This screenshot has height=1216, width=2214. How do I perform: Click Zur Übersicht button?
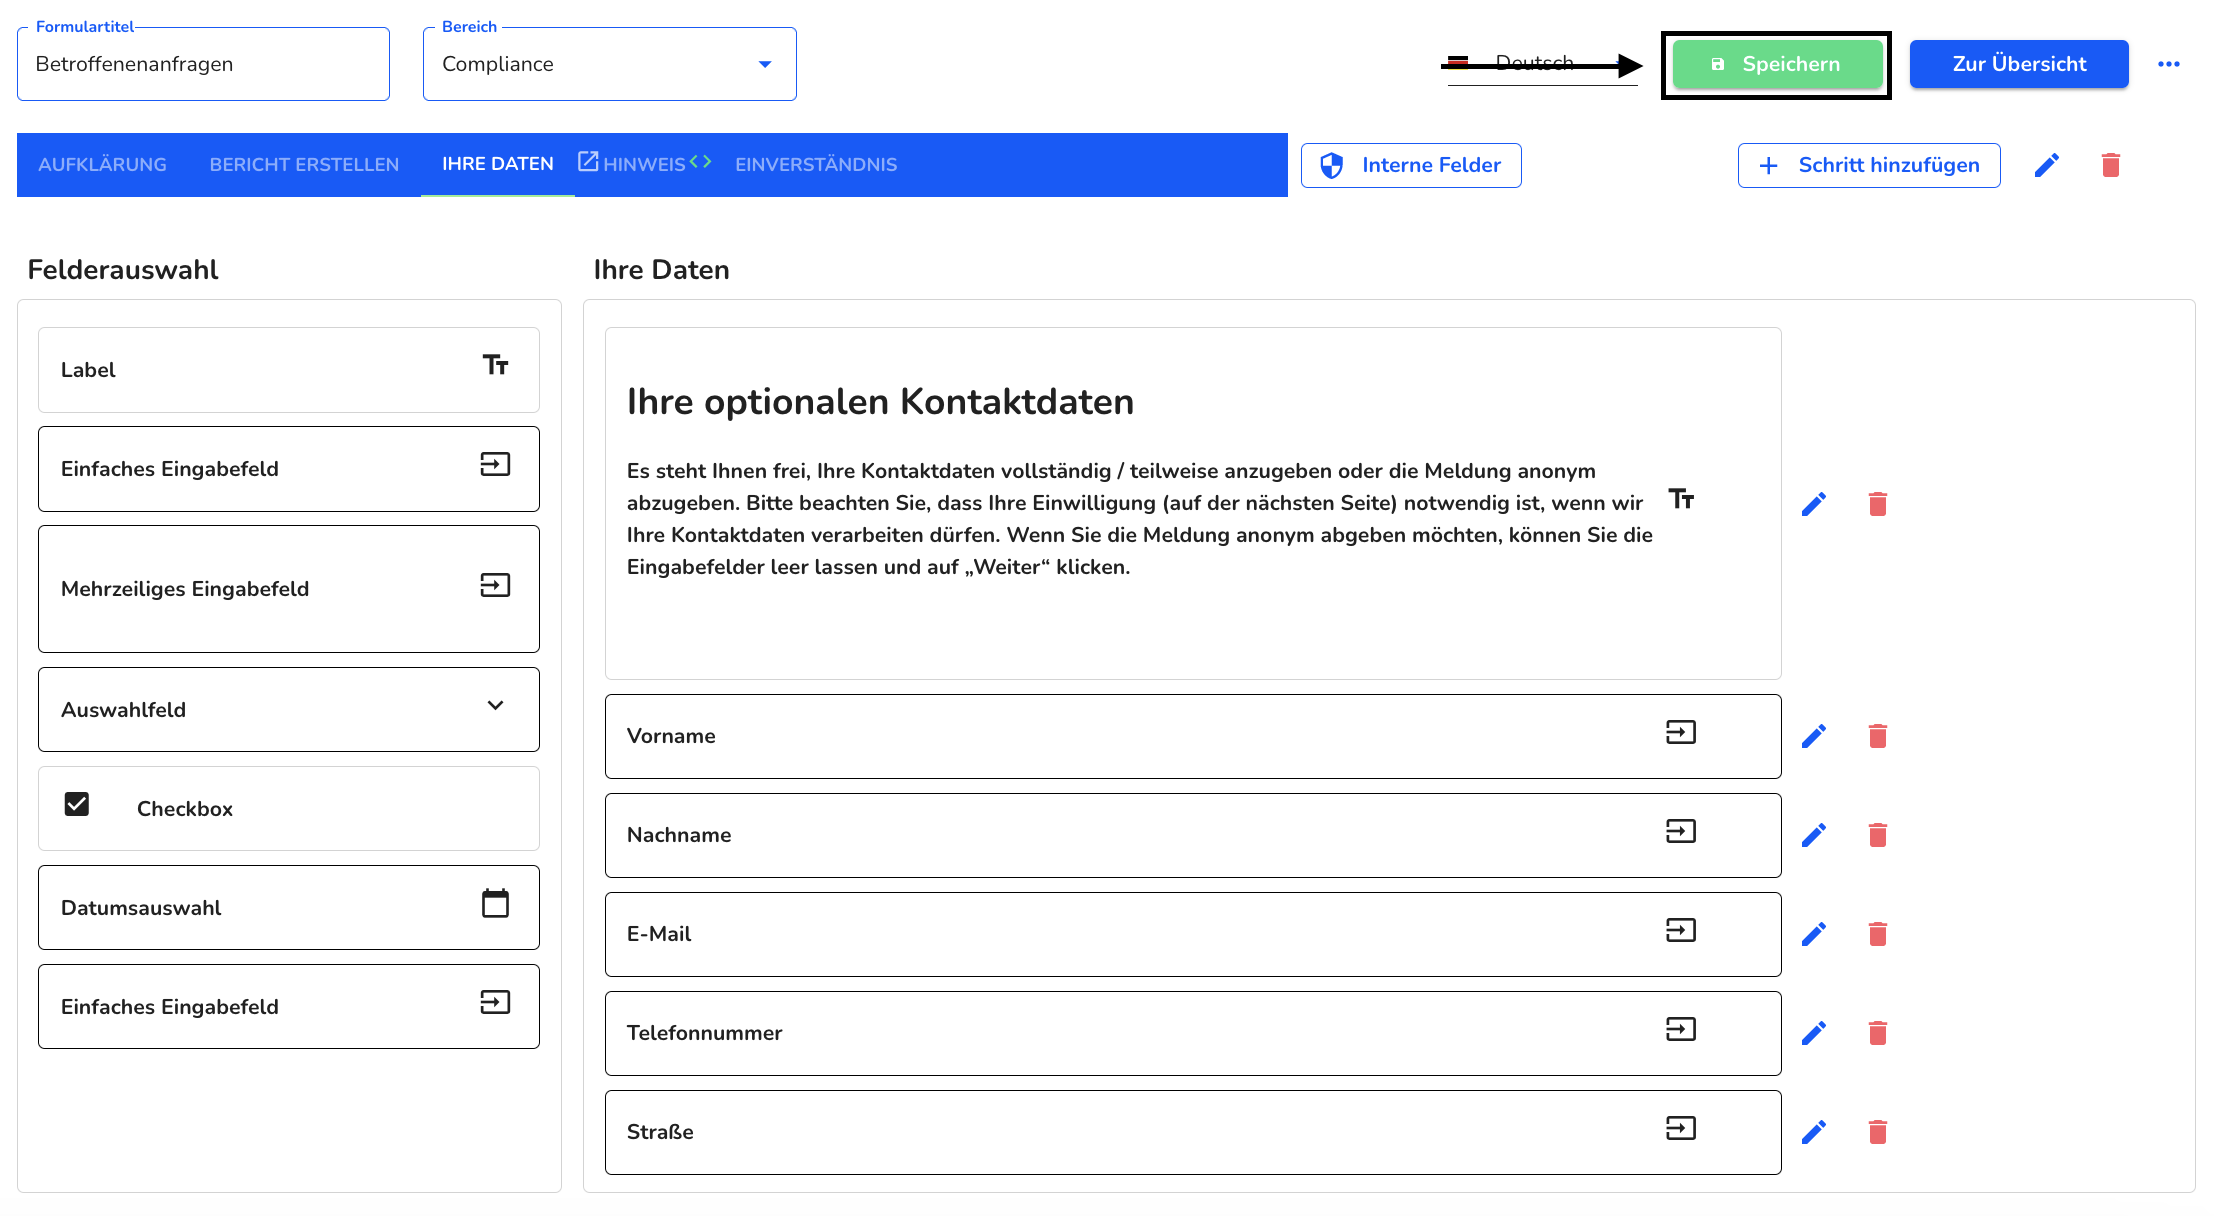click(x=2019, y=64)
